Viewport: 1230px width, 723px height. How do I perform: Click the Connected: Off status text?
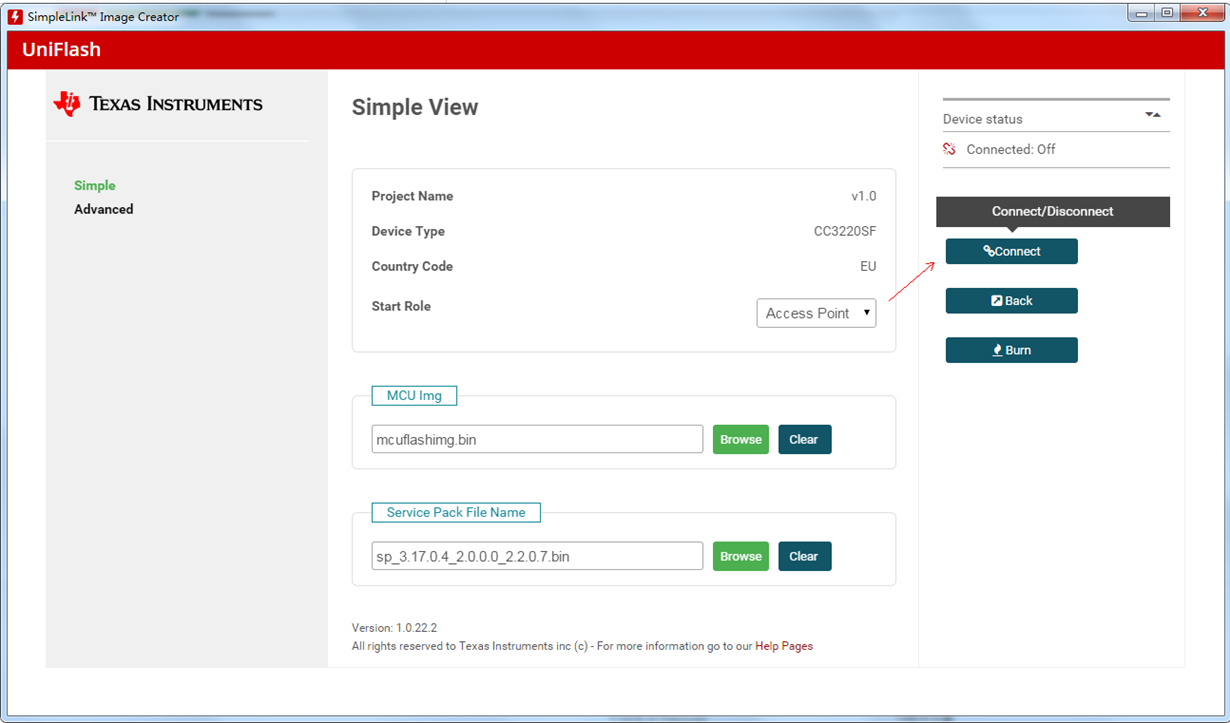1011,149
